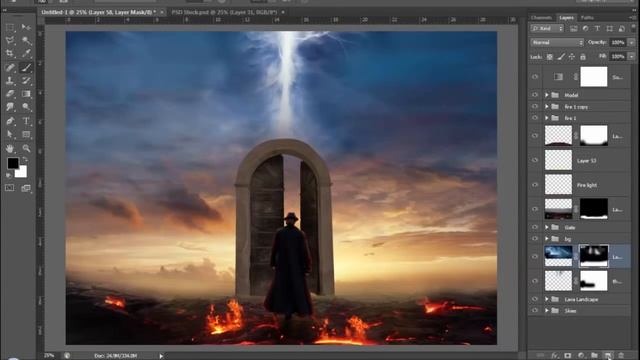
Task: Hide the Lava Landscape group
Action: 535,299
